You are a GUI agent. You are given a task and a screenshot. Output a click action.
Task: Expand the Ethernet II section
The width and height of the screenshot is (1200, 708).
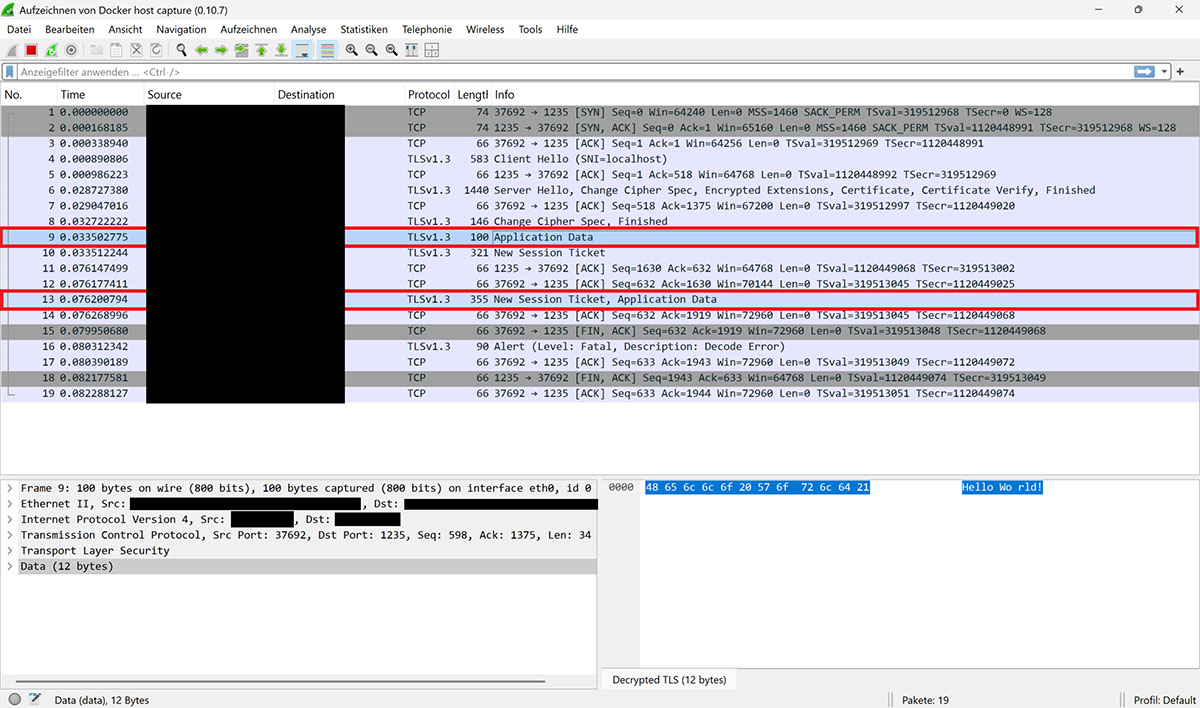(x=10, y=504)
